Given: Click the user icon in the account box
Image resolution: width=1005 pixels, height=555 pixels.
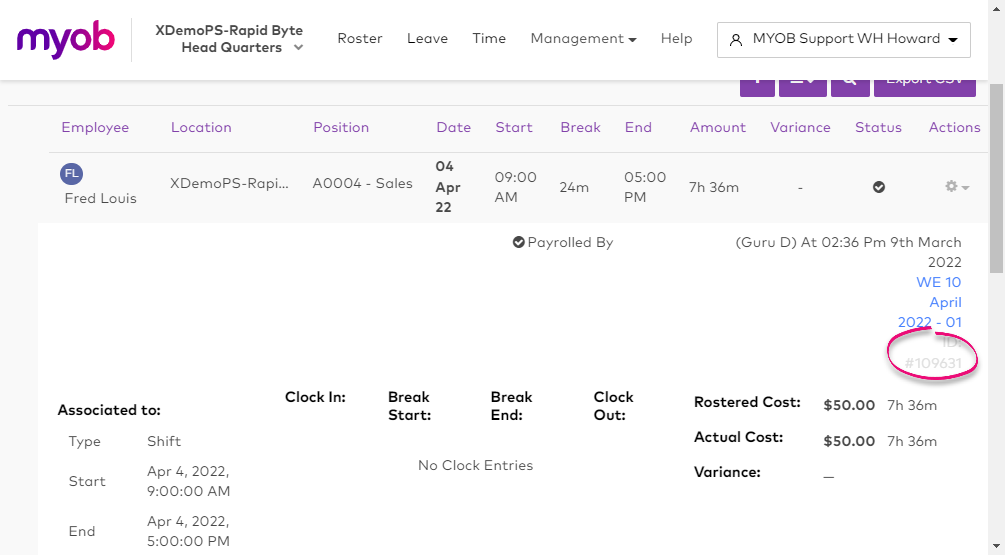Looking at the screenshot, I should (x=736, y=40).
